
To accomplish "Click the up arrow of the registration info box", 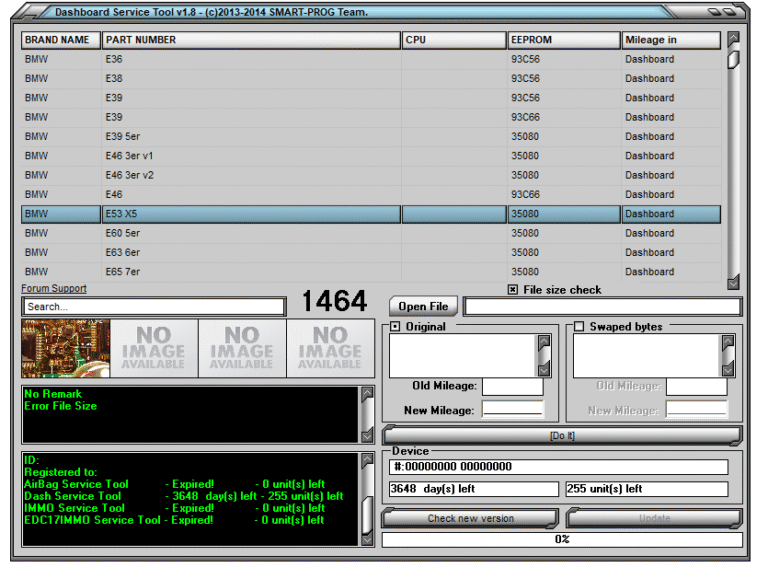I will (x=367, y=460).
